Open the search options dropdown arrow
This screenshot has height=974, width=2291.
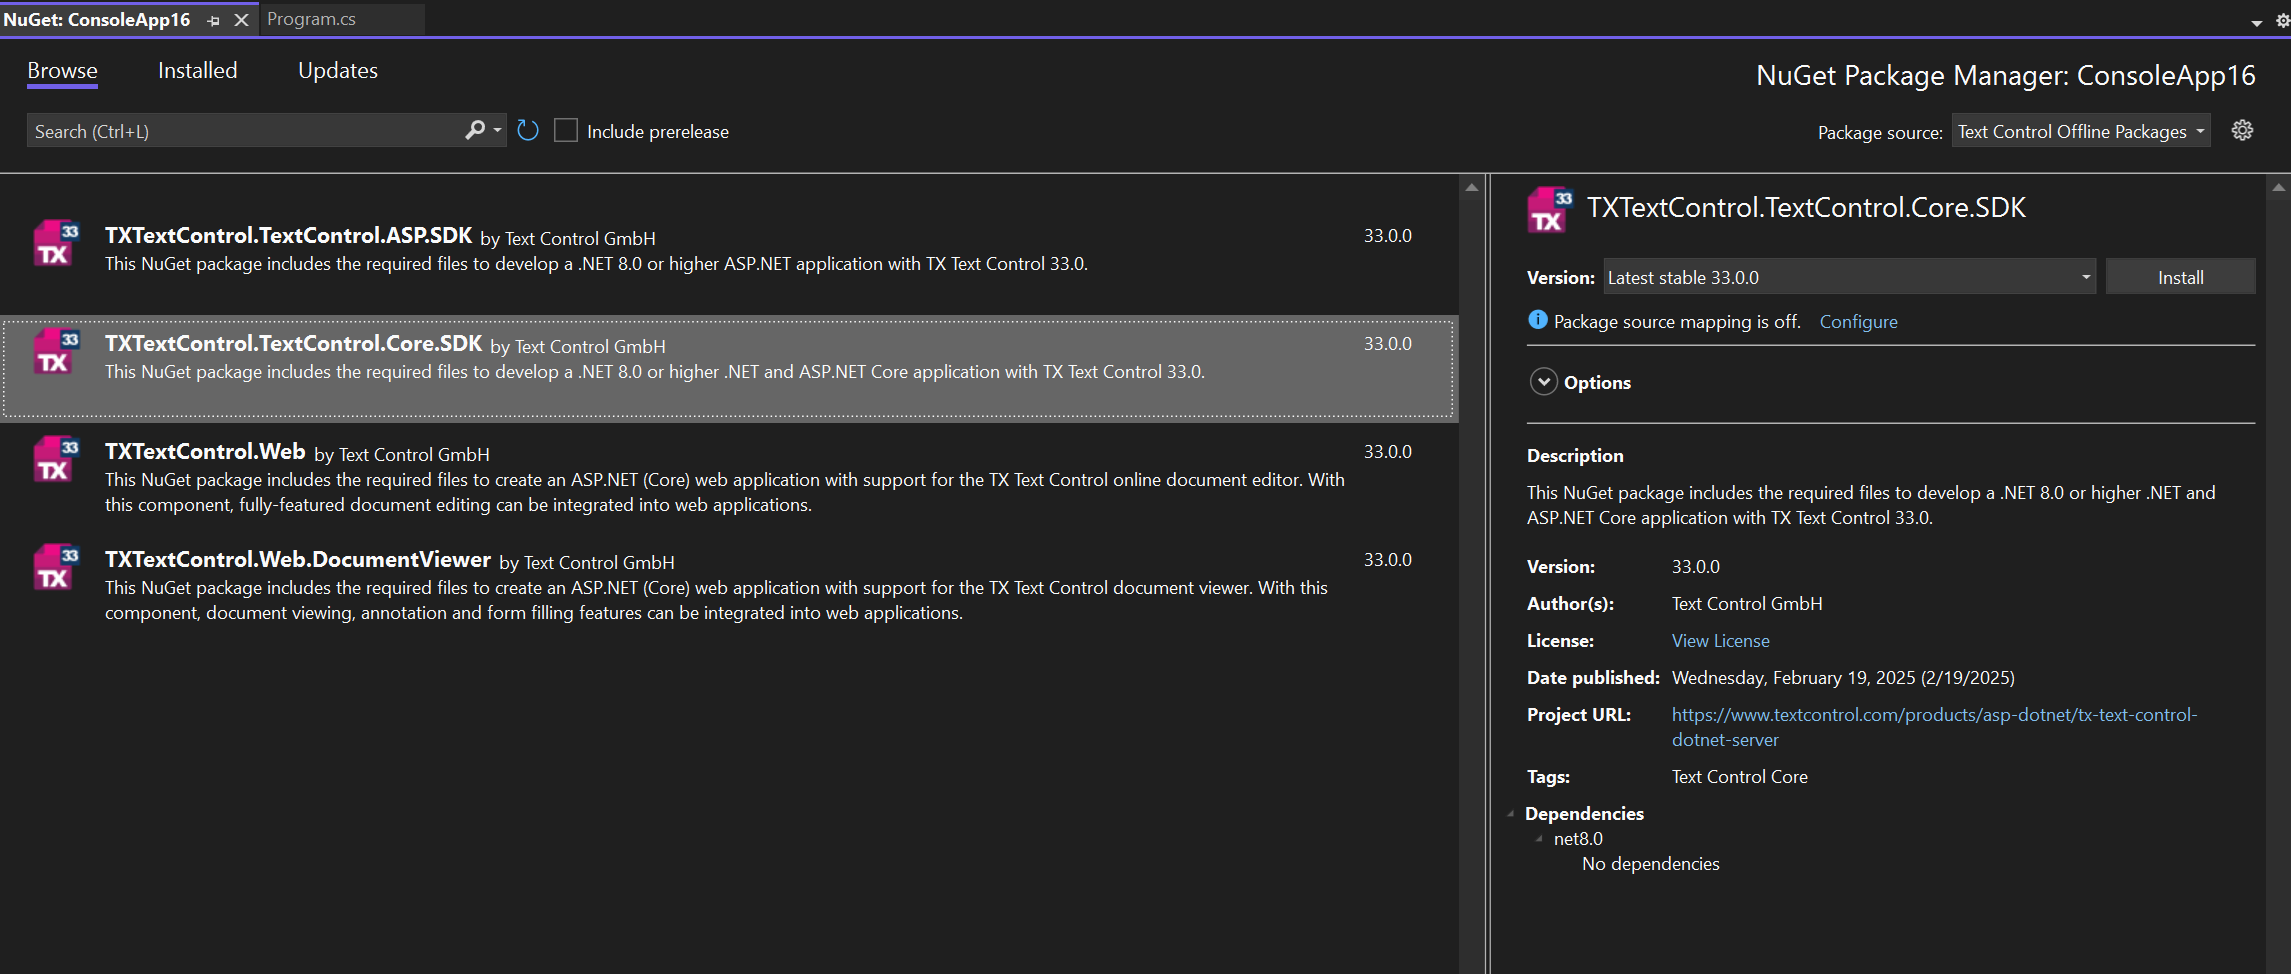pos(497,130)
